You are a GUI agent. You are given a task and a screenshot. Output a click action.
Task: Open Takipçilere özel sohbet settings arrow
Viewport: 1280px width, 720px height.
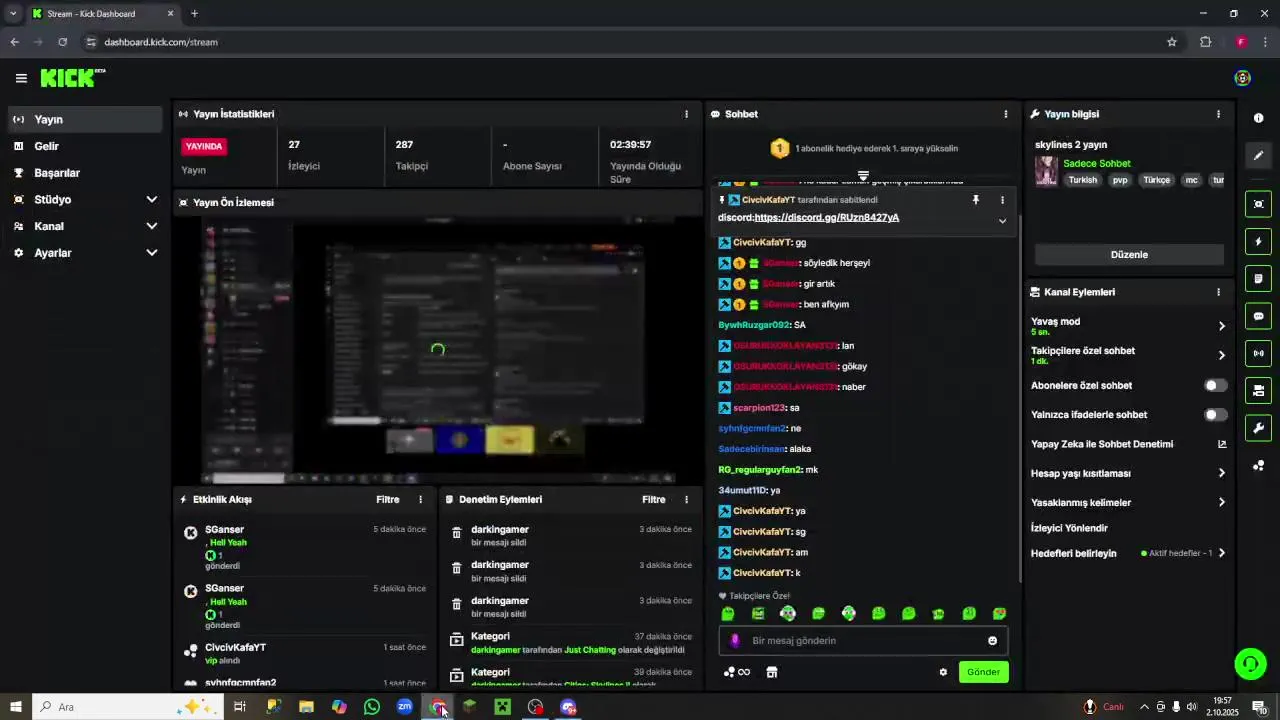click(x=1221, y=355)
